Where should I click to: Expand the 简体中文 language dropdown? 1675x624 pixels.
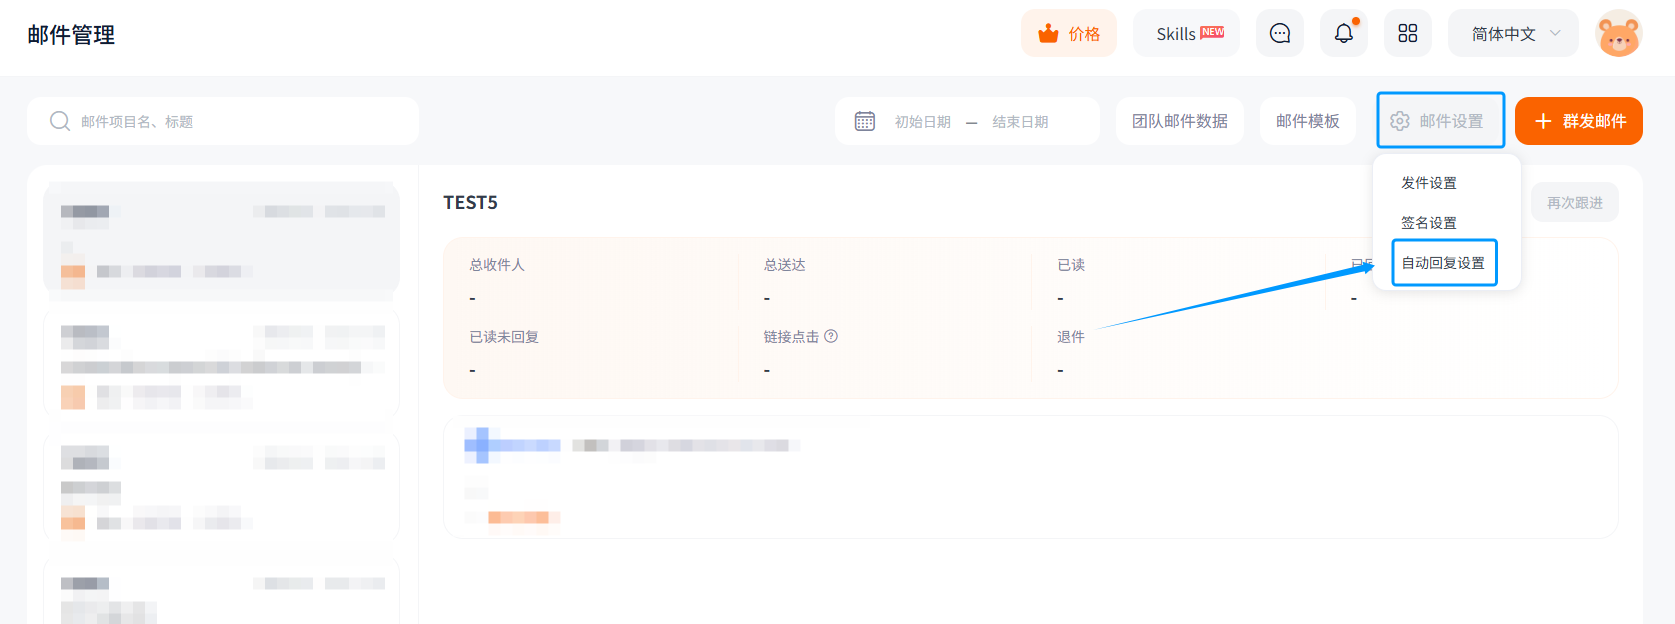[1513, 34]
